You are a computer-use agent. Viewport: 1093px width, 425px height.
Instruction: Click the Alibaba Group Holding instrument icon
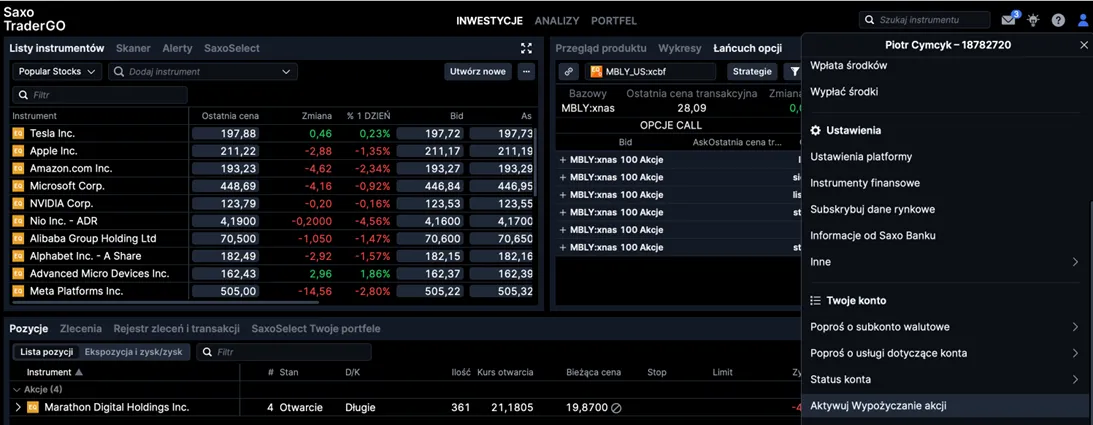point(18,238)
